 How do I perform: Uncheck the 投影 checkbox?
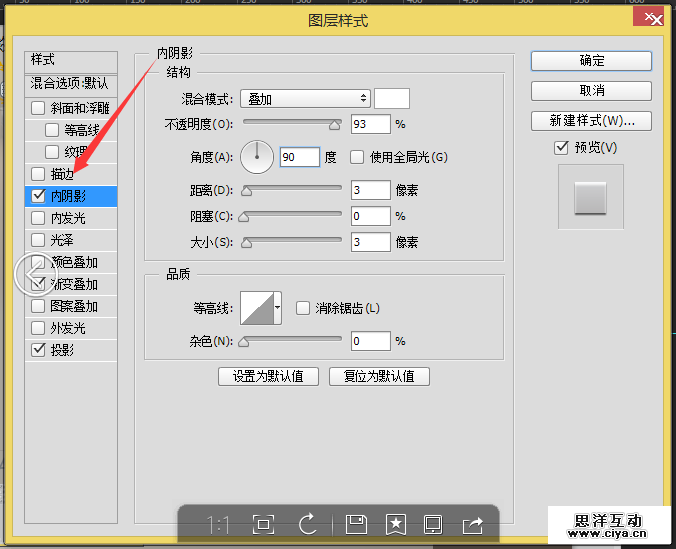(38, 350)
